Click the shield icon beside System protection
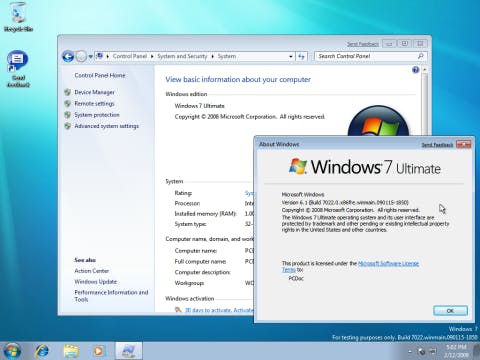Screen dimensions: 480x360 coord(68,115)
